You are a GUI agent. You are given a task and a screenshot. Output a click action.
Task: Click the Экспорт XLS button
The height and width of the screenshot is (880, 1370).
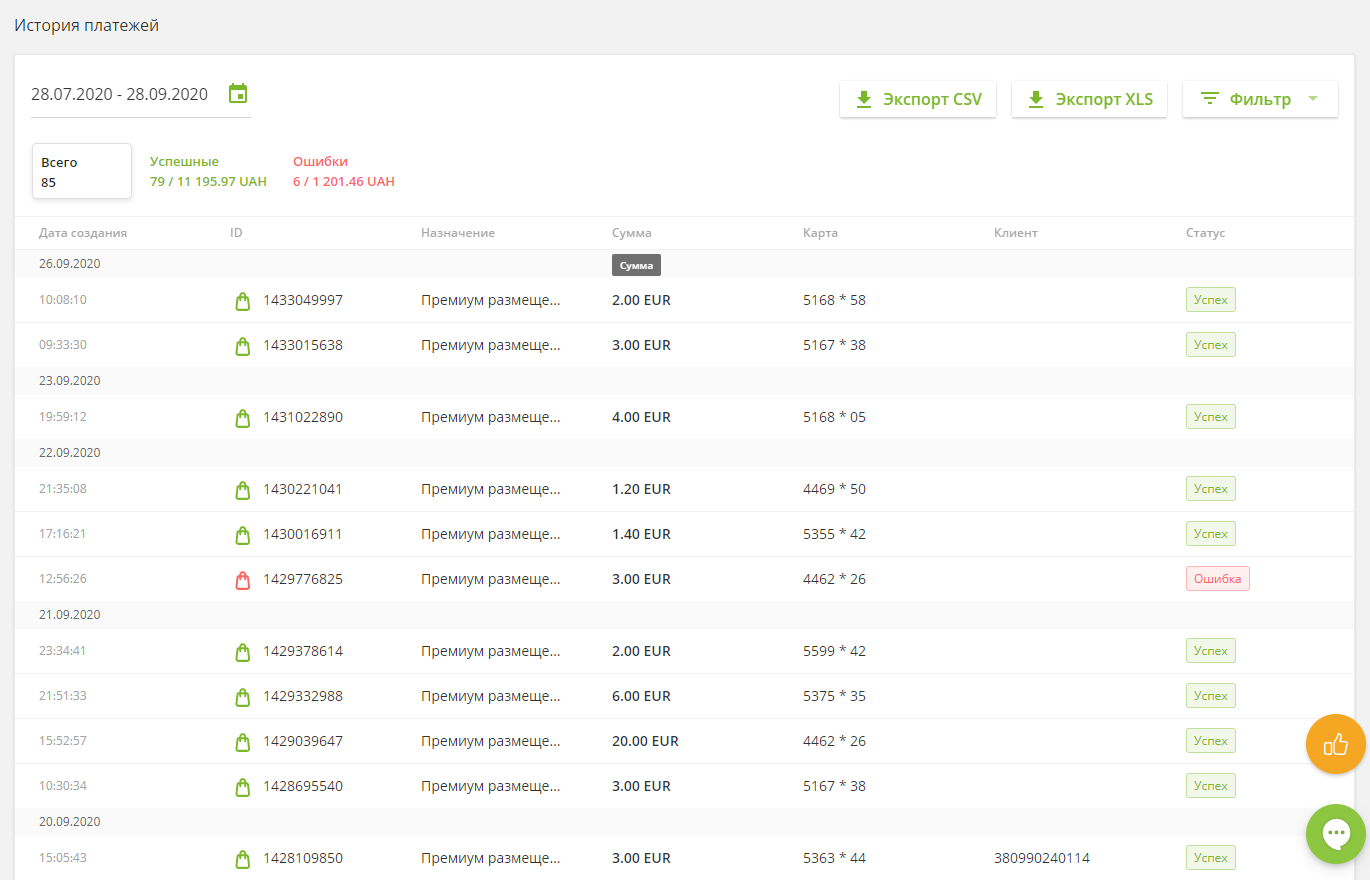click(1089, 99)
